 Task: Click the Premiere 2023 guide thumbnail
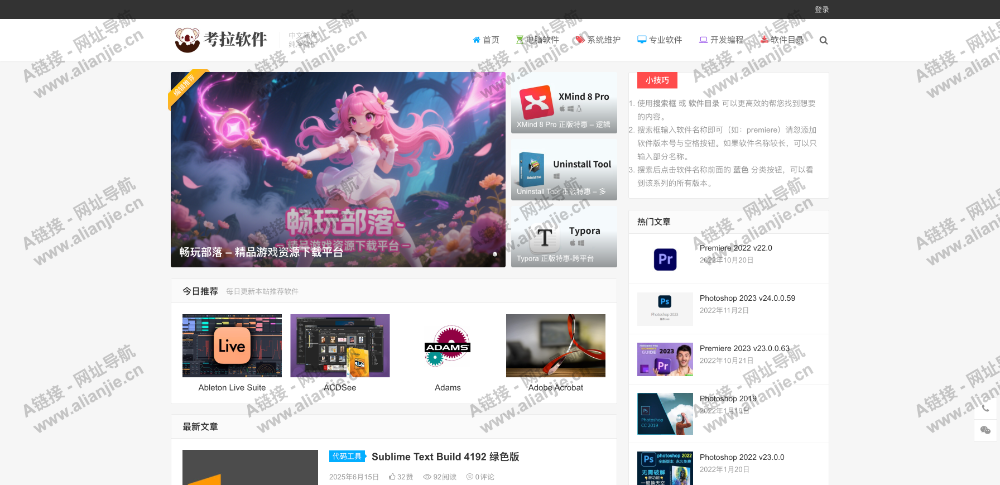pyautogui.click(x=665, y=359)
